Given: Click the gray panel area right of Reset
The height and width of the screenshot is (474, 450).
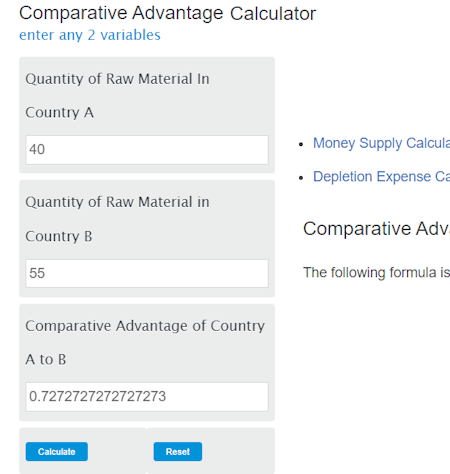Looking at the screenshot, I should (x=238, y=452).
